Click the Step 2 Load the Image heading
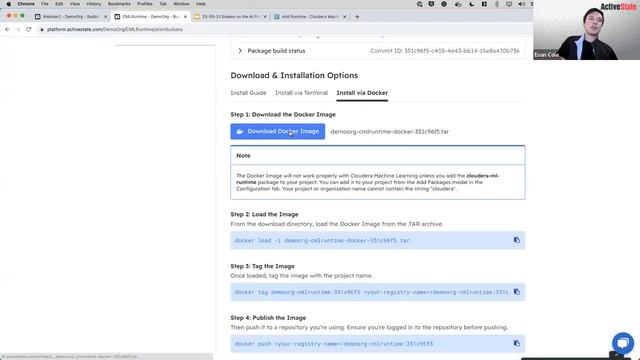Viewport: 640px width, 360px height. pos(264,214)
